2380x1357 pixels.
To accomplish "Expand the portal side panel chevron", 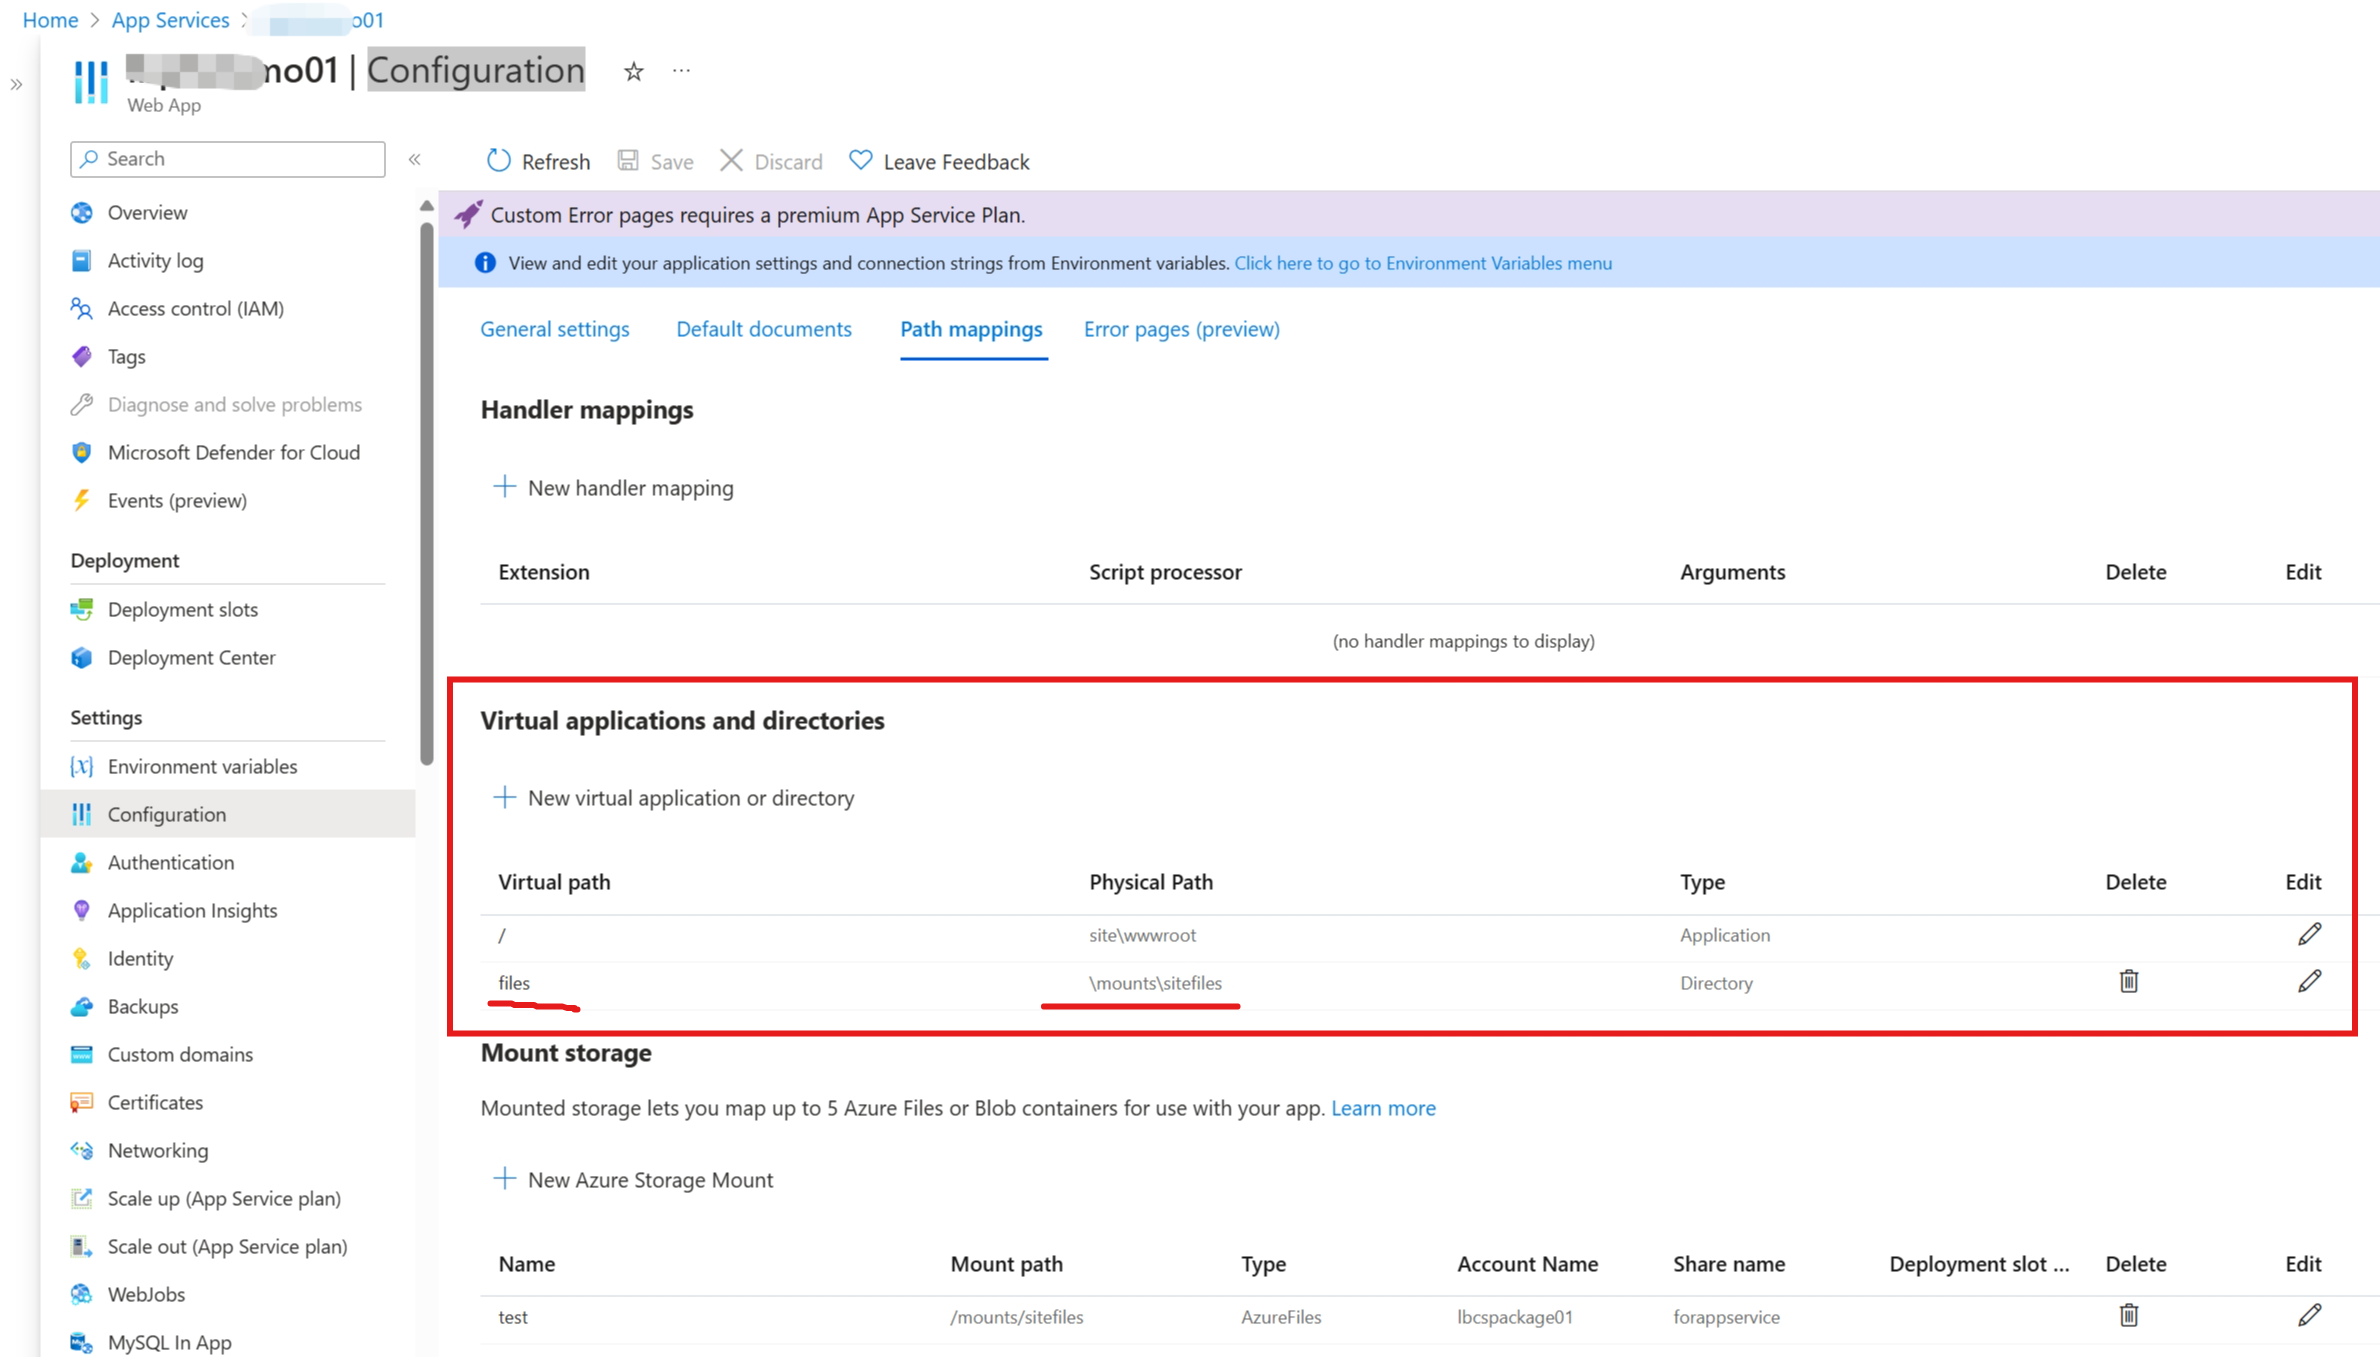I will [x=16, y=85].
